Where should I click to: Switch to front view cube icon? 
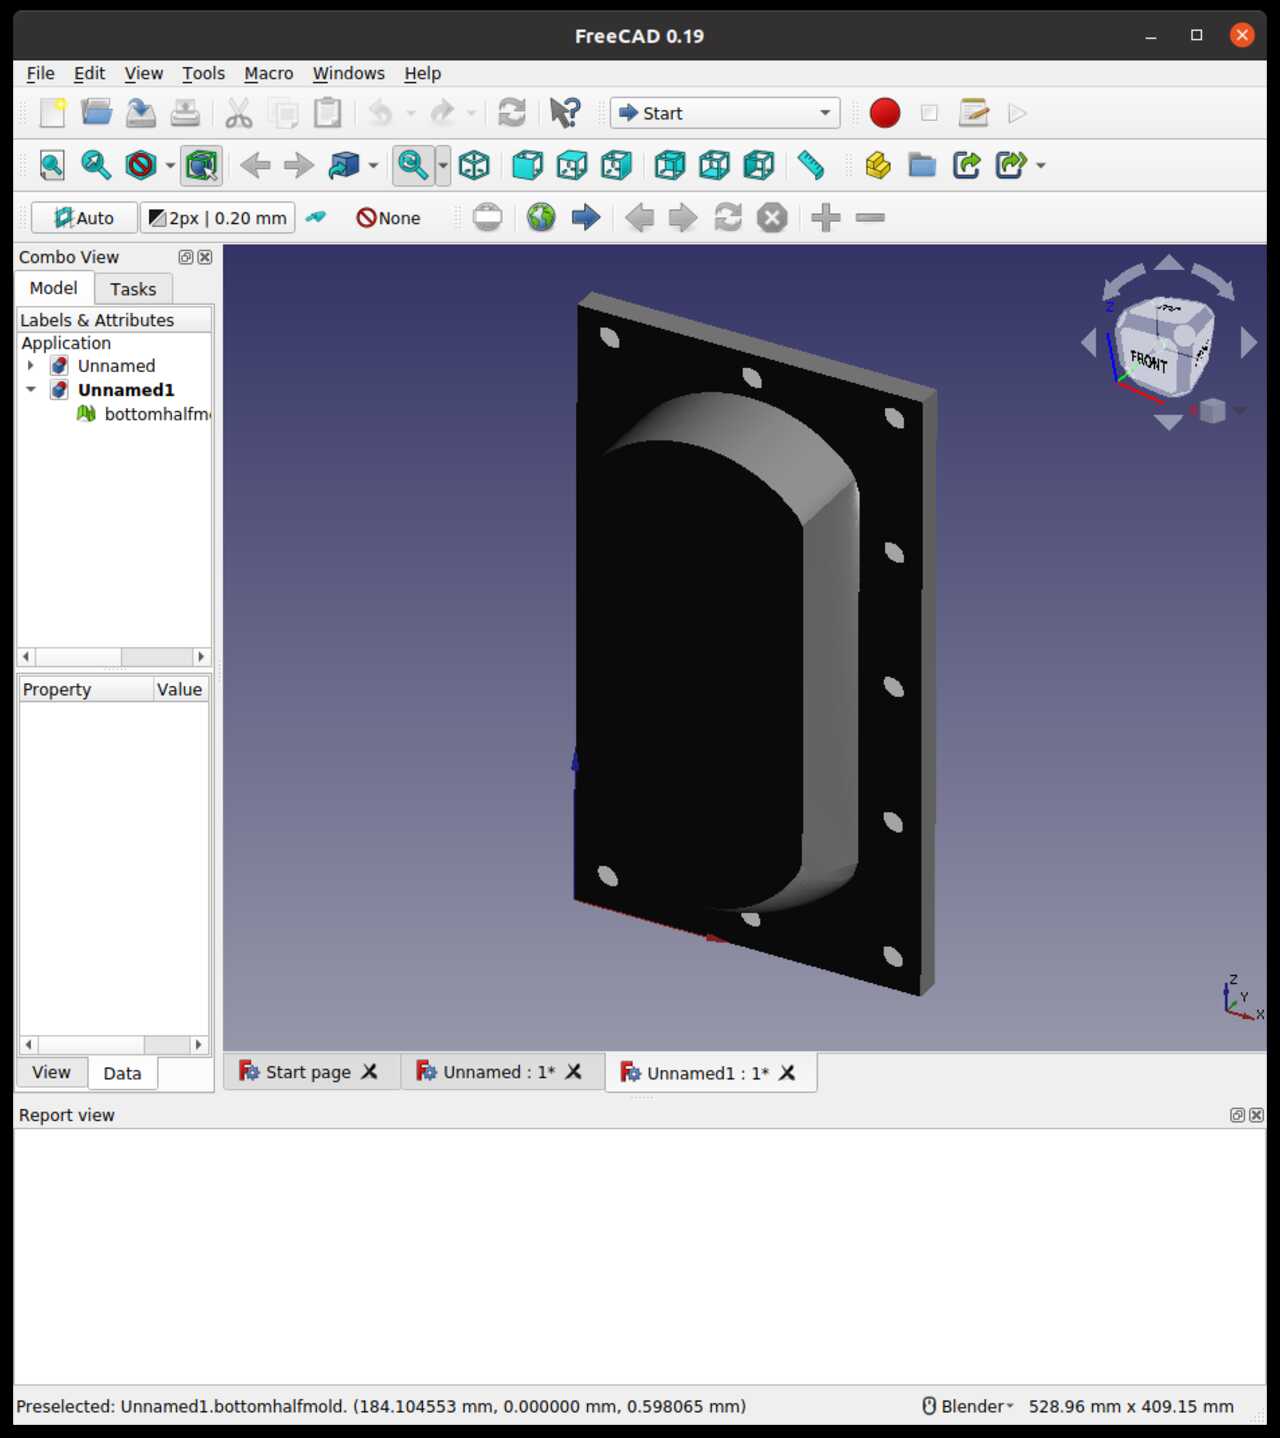pos(527,165)
